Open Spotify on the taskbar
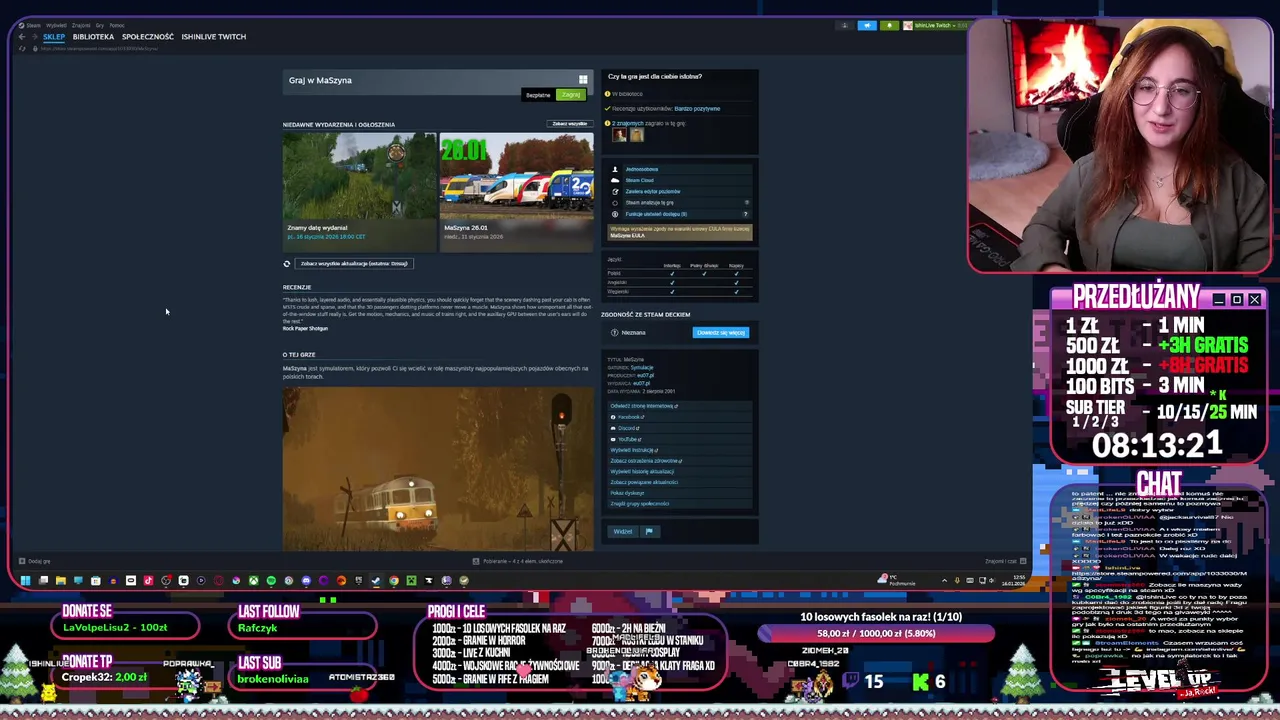 [271, 580]
